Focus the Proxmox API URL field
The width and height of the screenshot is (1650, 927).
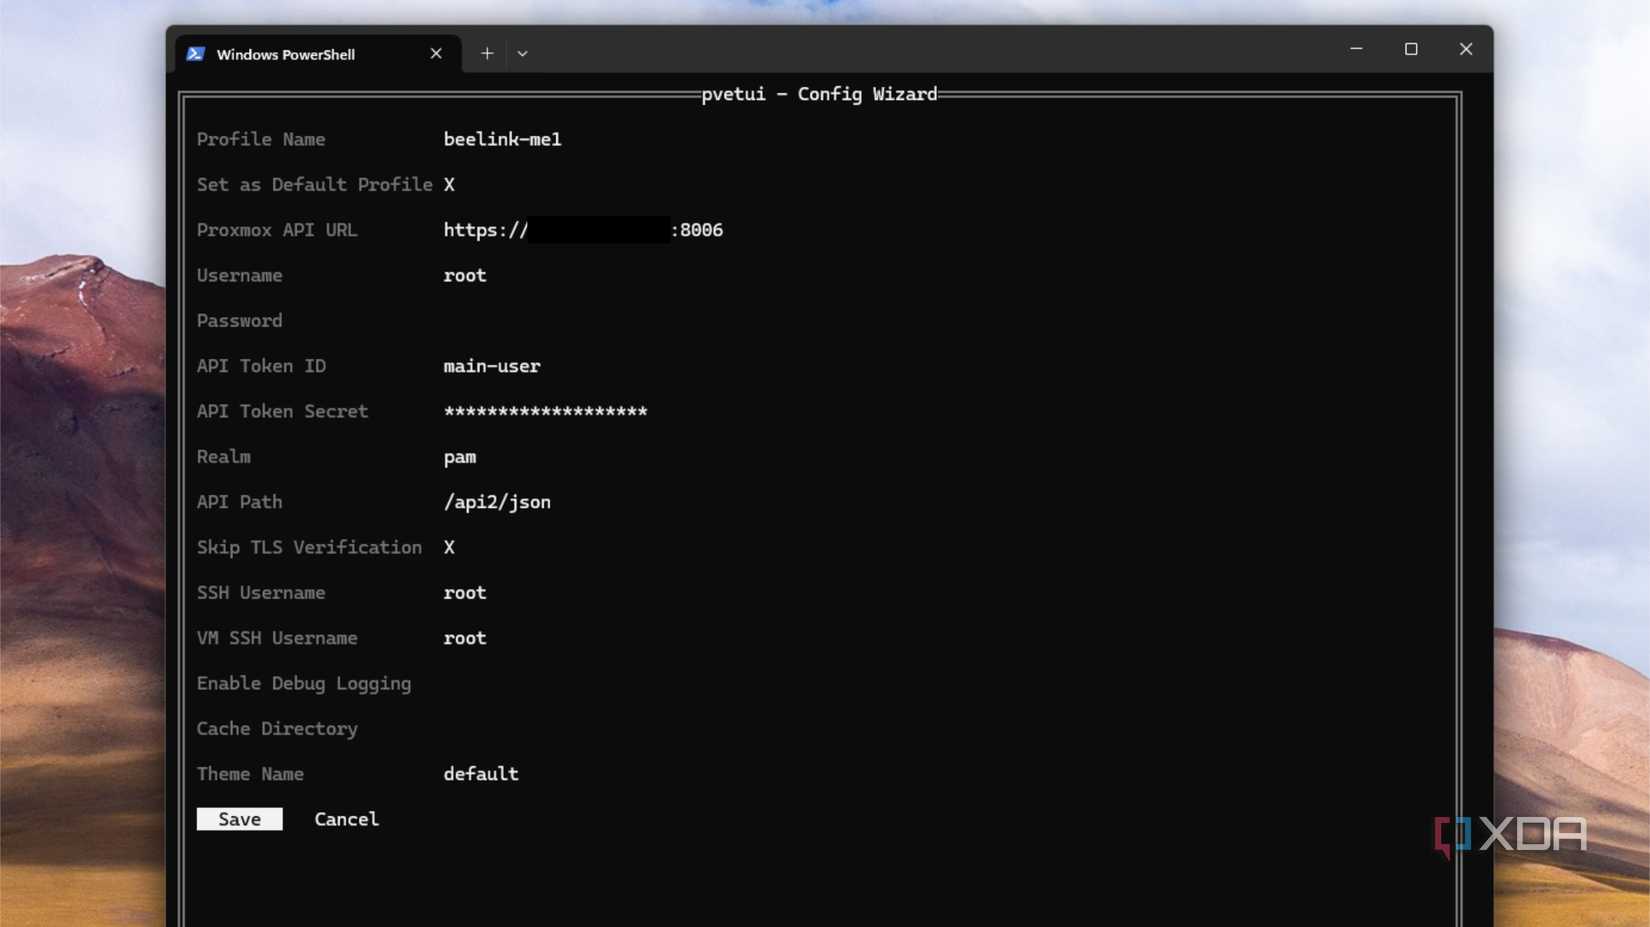point(583,230)
